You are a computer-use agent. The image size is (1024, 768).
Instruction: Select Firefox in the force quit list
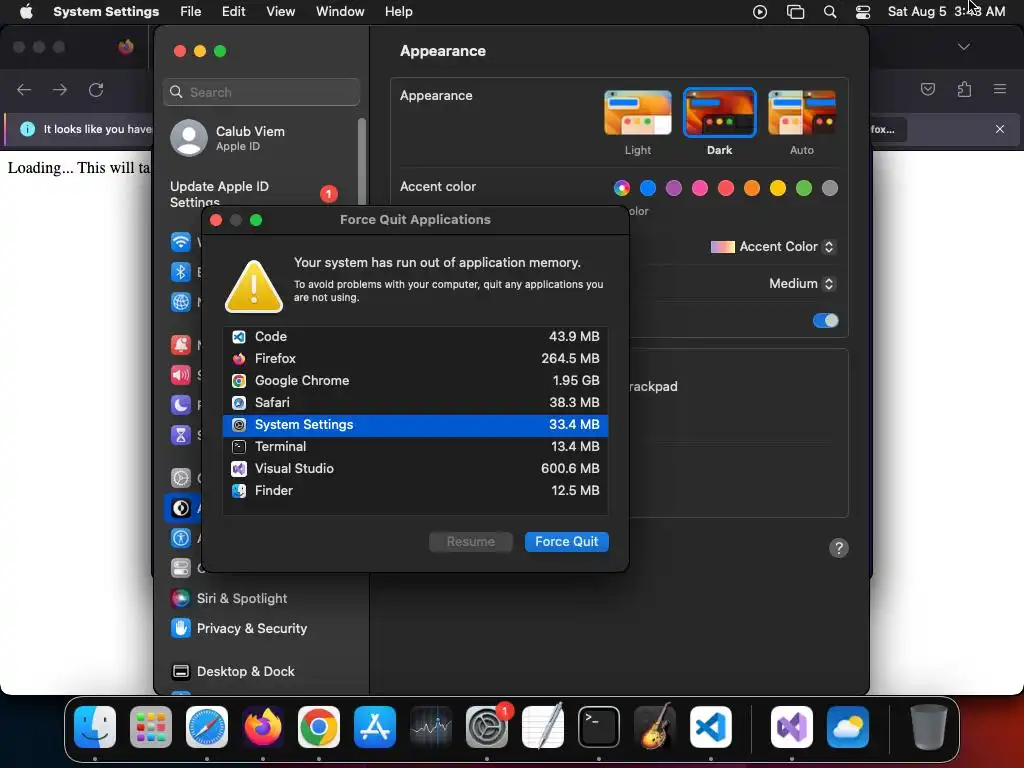[x=415, y=359]
